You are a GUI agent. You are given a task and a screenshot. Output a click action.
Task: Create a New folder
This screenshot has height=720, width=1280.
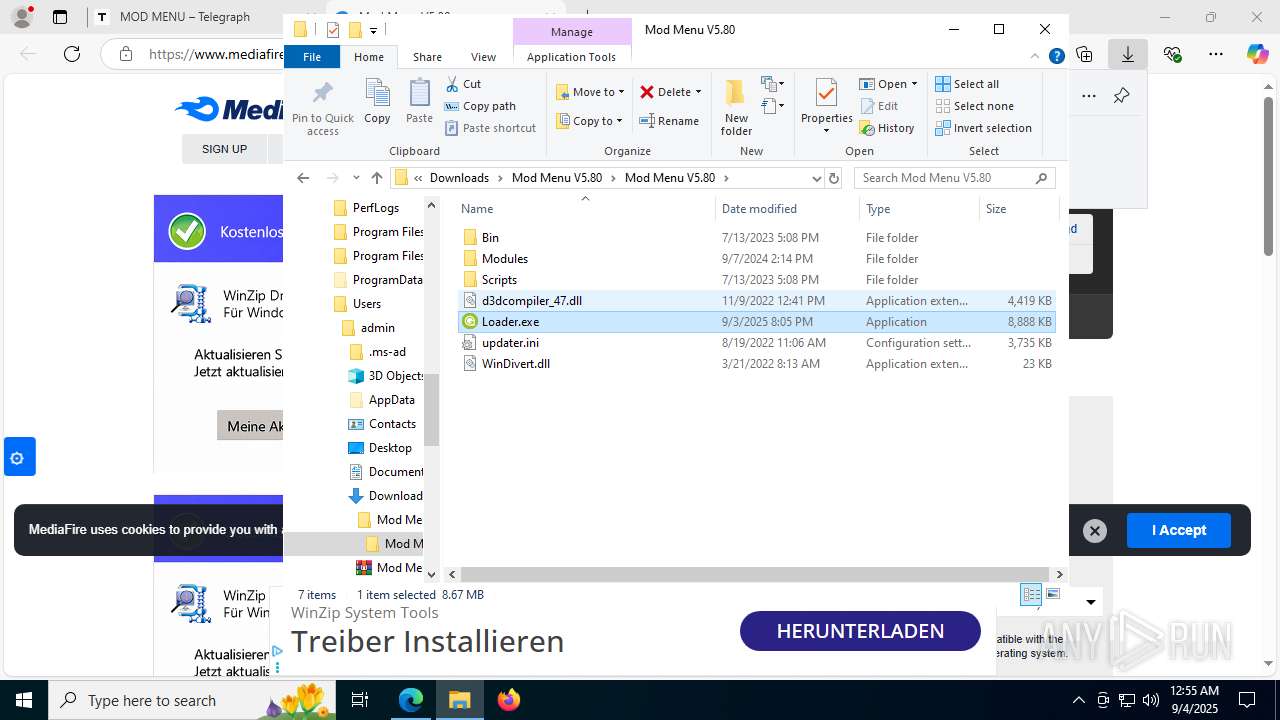(736, 108)
